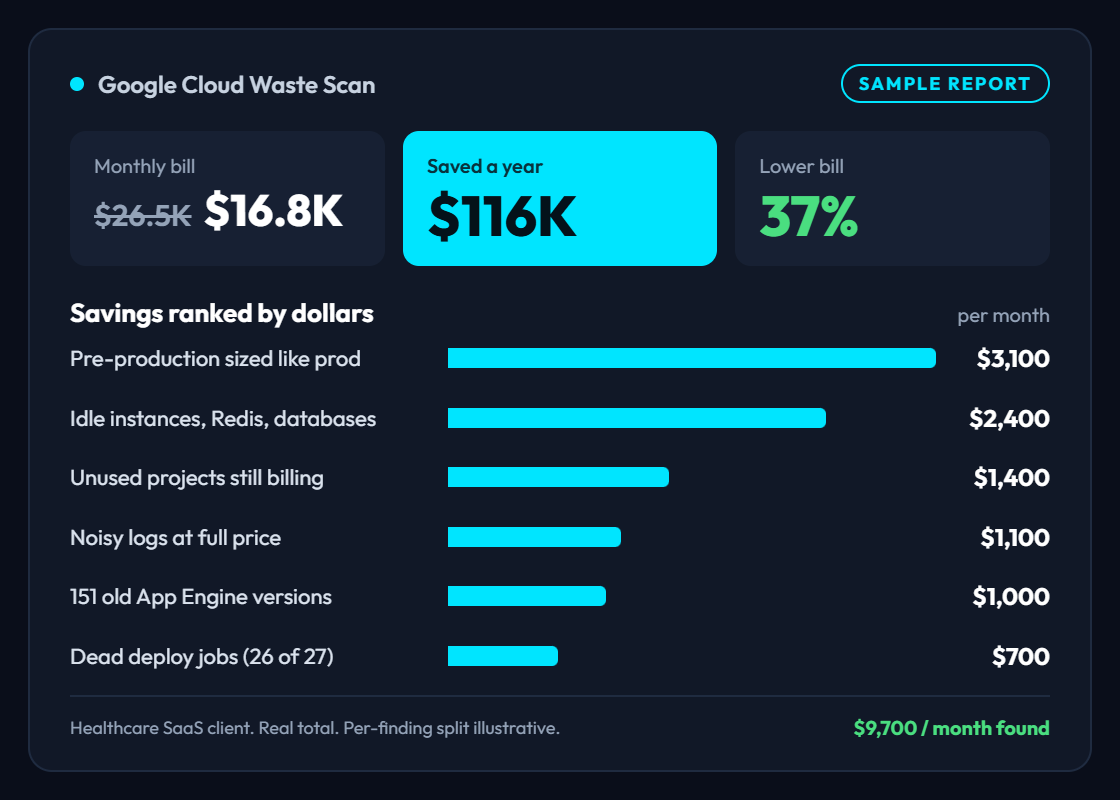Click the crossed-out $26.5K amount
The width and height of the screenshot is (1120, 800).
(143, 214)
